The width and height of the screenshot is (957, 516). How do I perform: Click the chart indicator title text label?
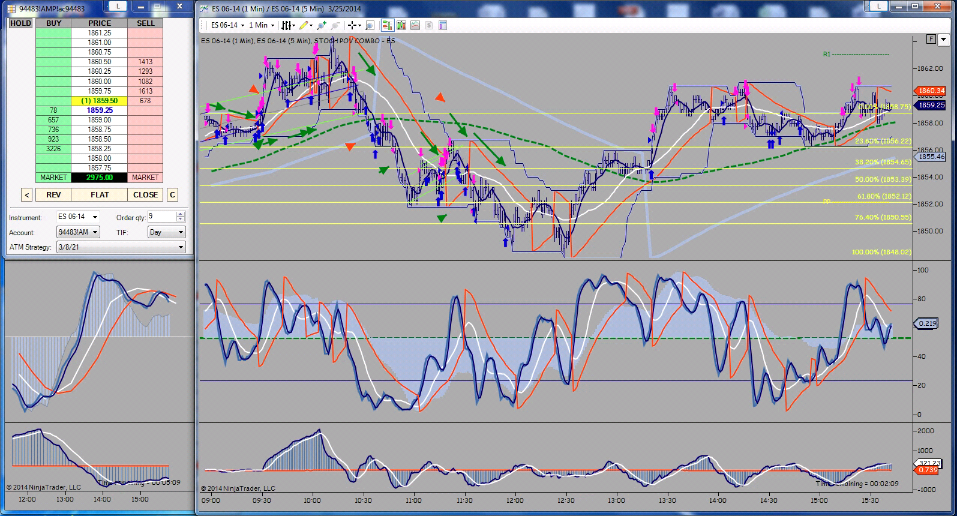[298, 40]
